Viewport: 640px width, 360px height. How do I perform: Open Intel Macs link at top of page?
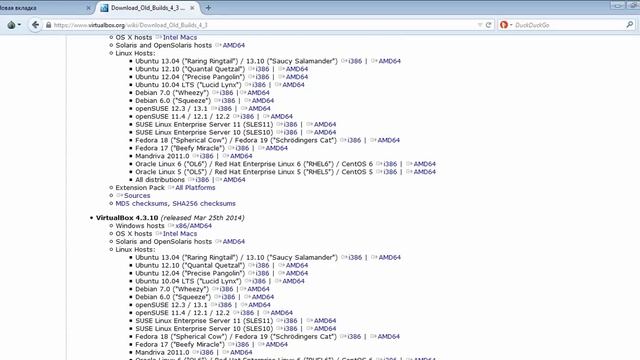(180, 37)
